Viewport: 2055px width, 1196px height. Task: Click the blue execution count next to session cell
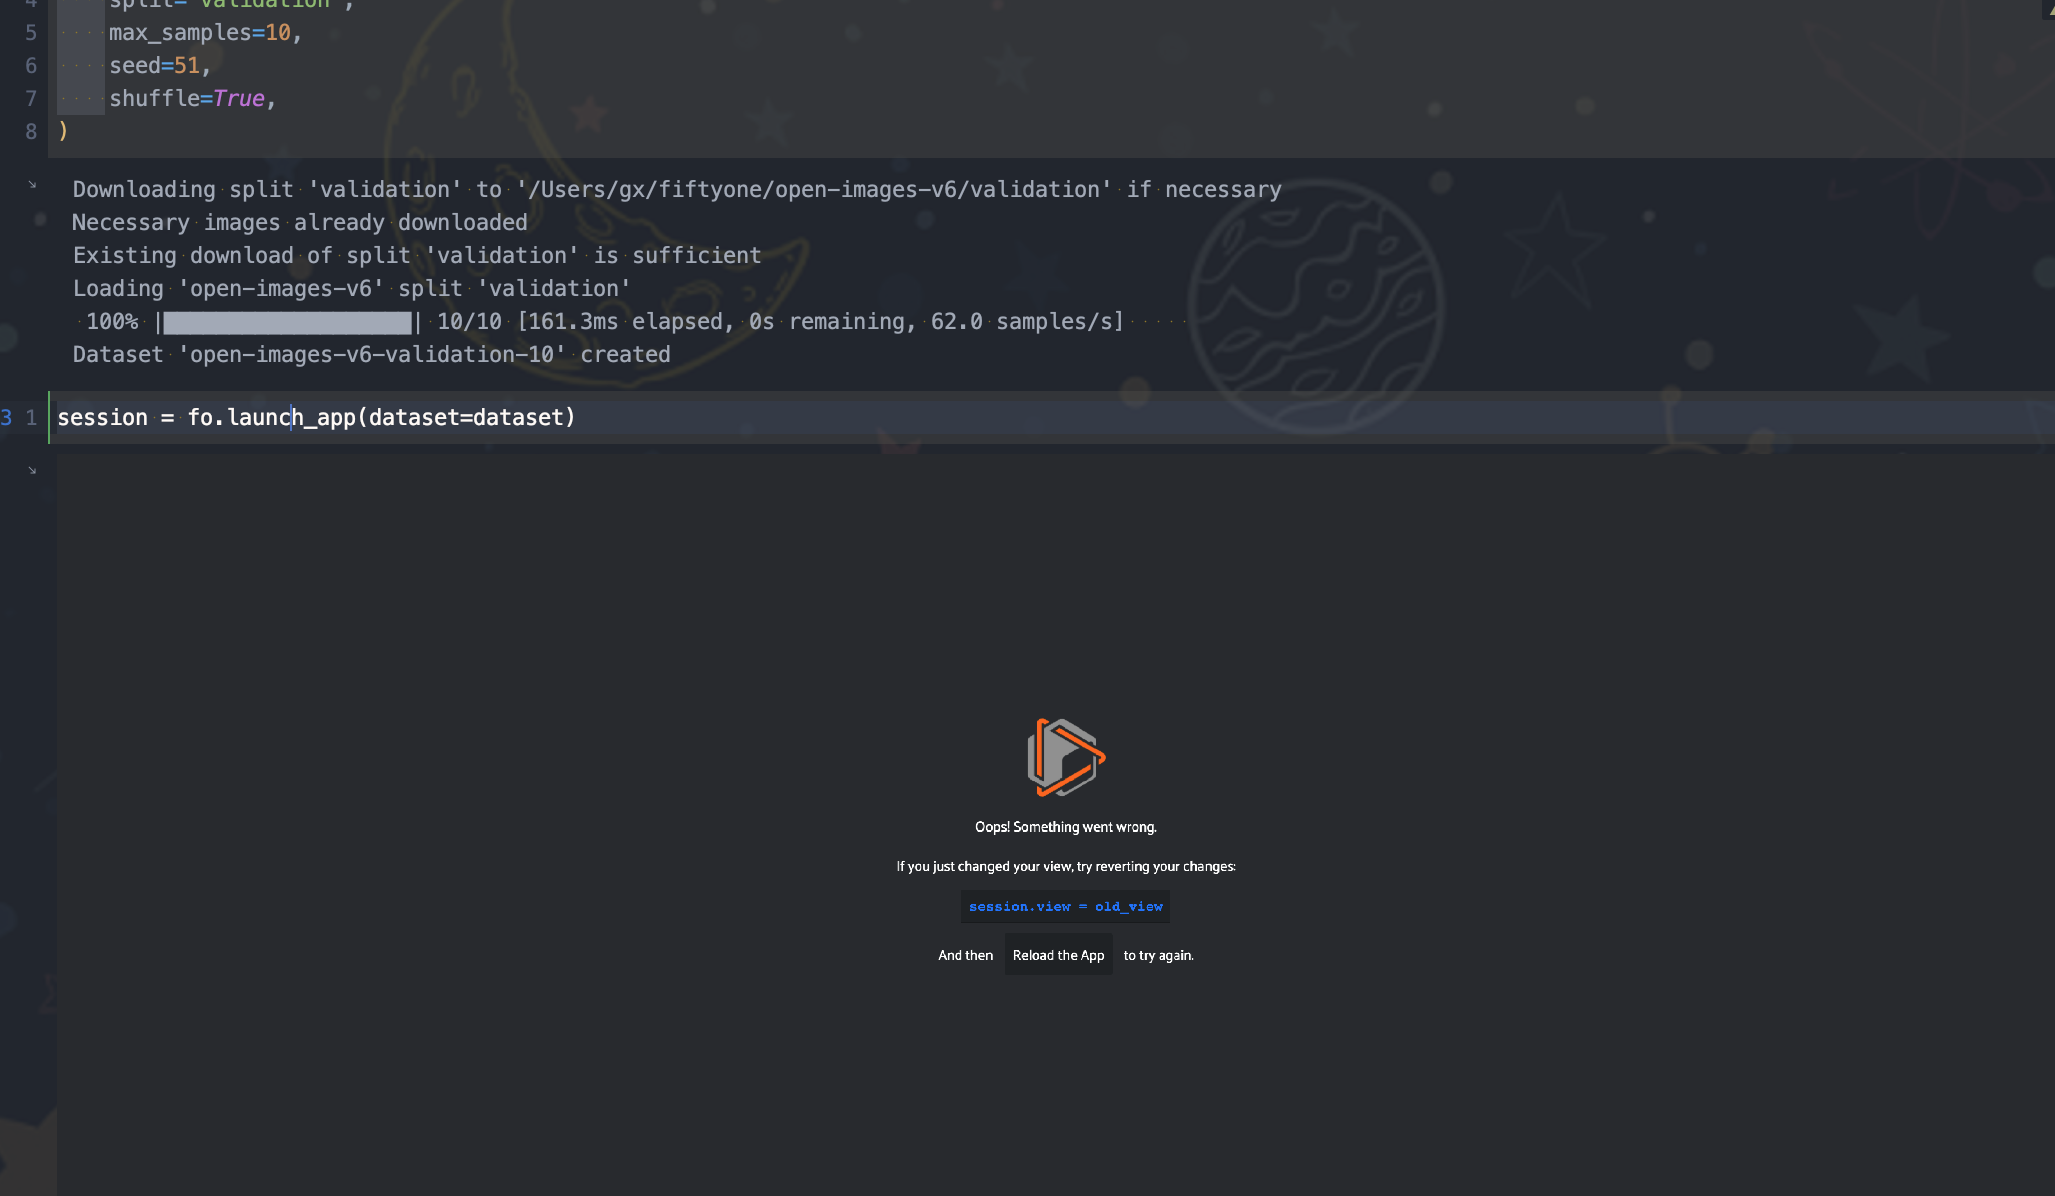5,417
